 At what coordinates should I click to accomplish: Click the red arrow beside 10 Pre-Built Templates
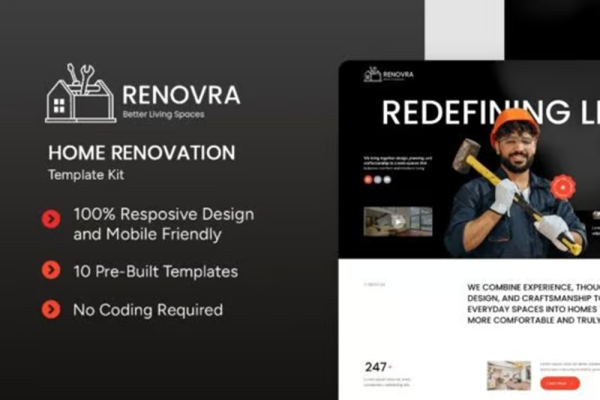pyautogui.click(x=51, y=270)
